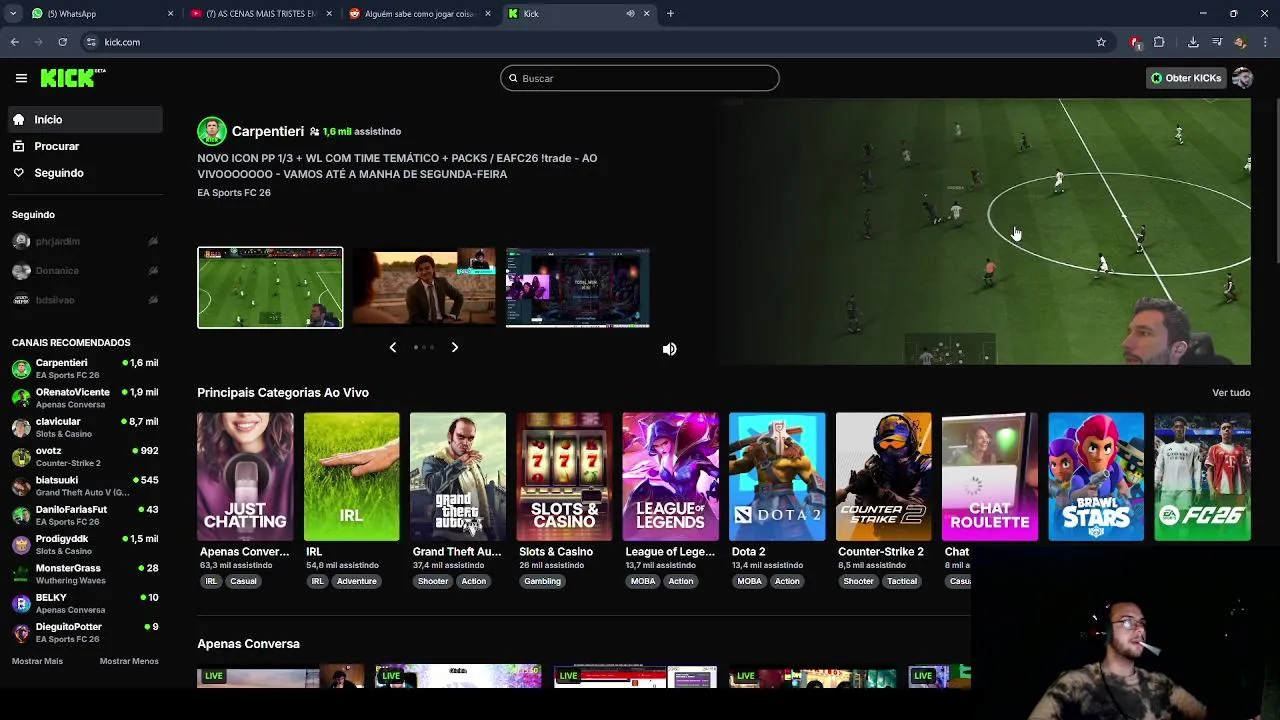Click the MOBA tag under League of Legends

643,581
